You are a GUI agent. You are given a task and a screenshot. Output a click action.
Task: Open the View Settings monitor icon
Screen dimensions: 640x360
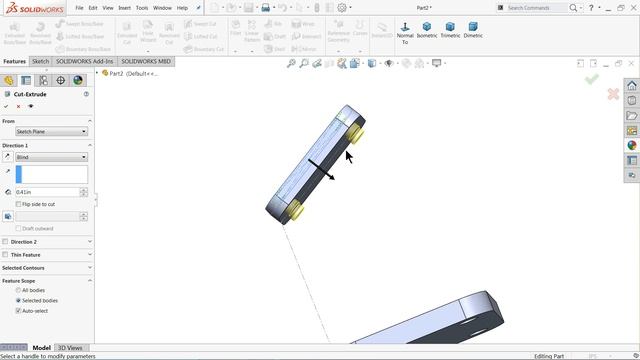pos(437,63)
